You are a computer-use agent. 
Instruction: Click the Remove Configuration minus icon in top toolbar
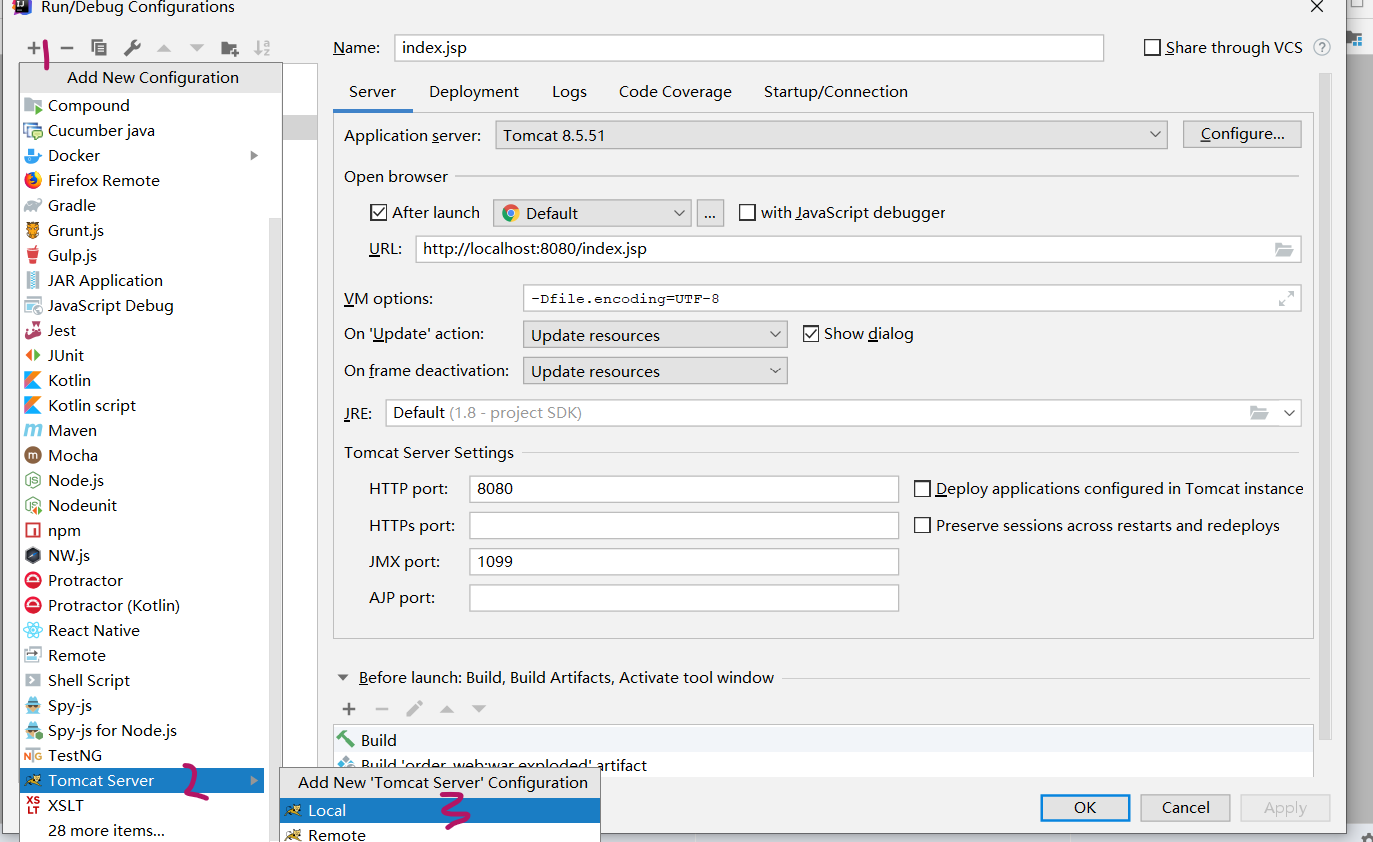[67, 47]
